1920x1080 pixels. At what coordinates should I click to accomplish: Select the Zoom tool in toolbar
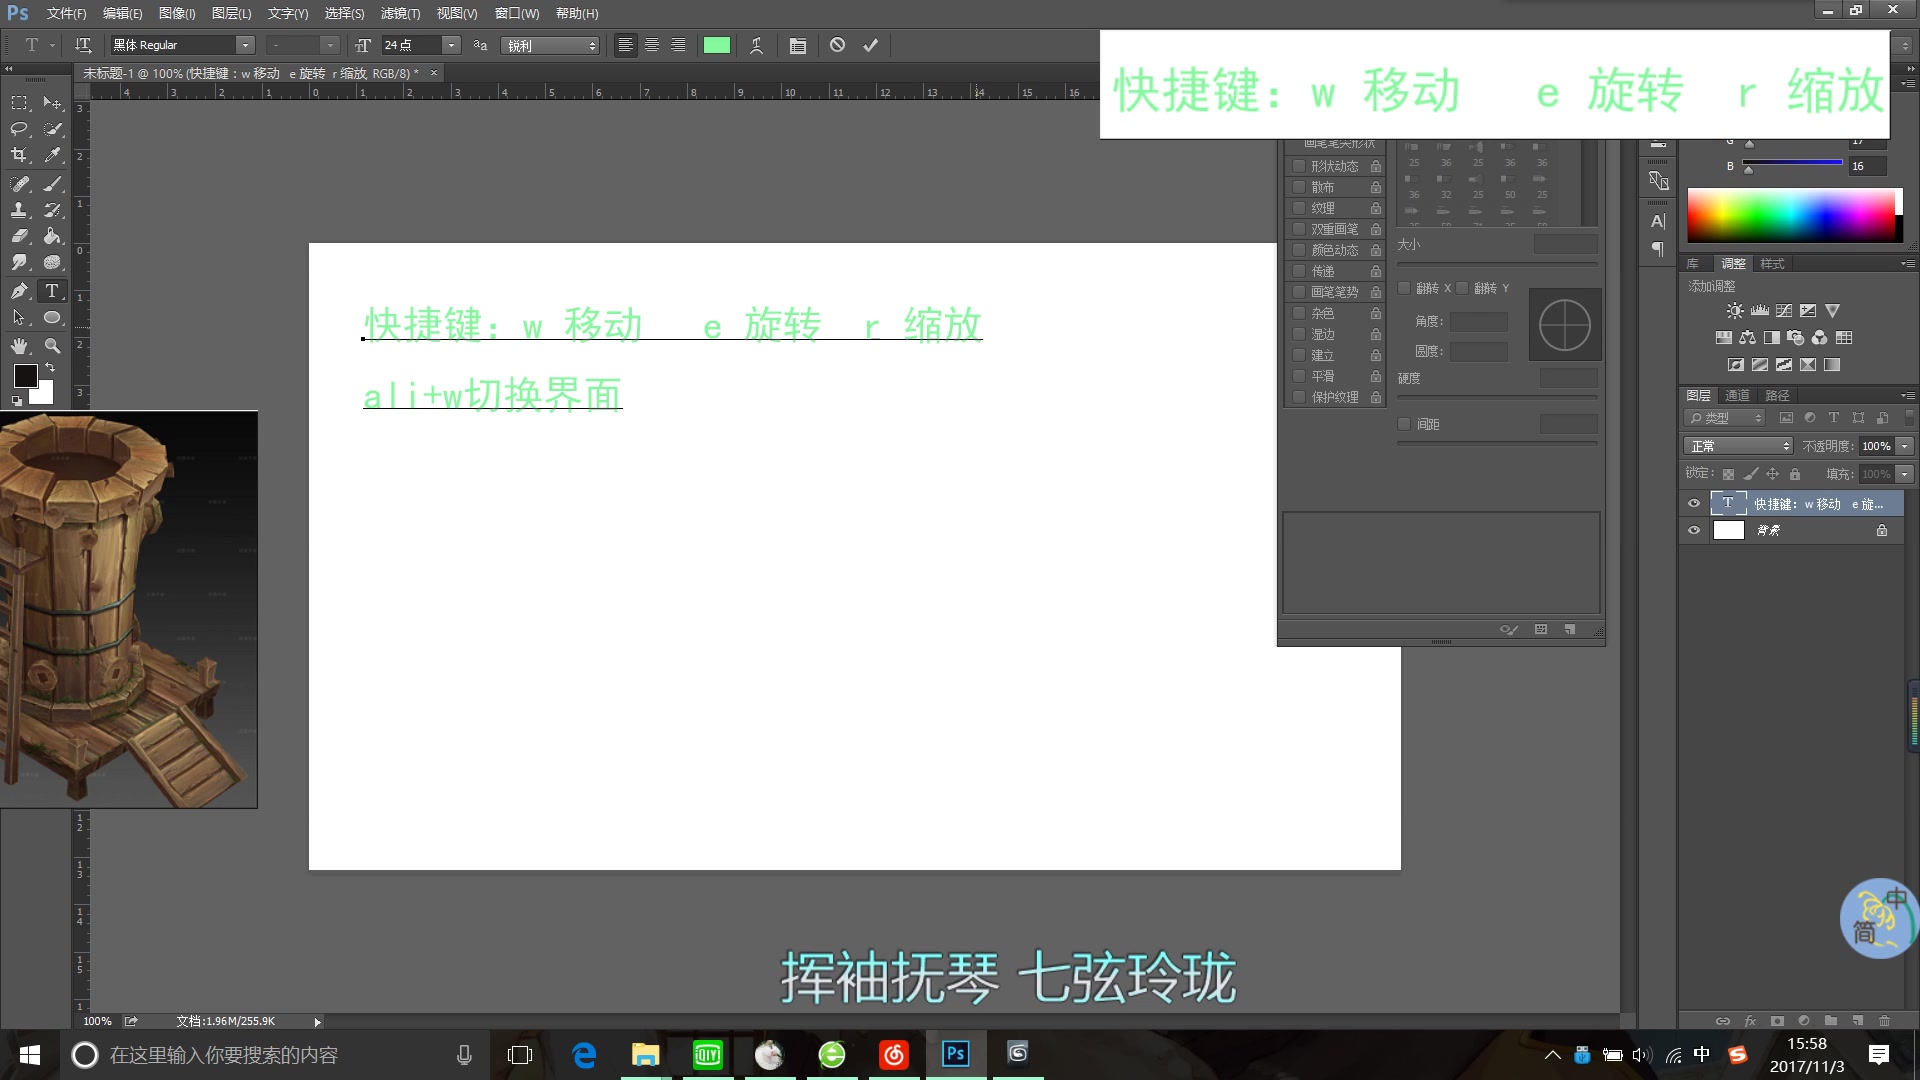(x=52, y=346)
